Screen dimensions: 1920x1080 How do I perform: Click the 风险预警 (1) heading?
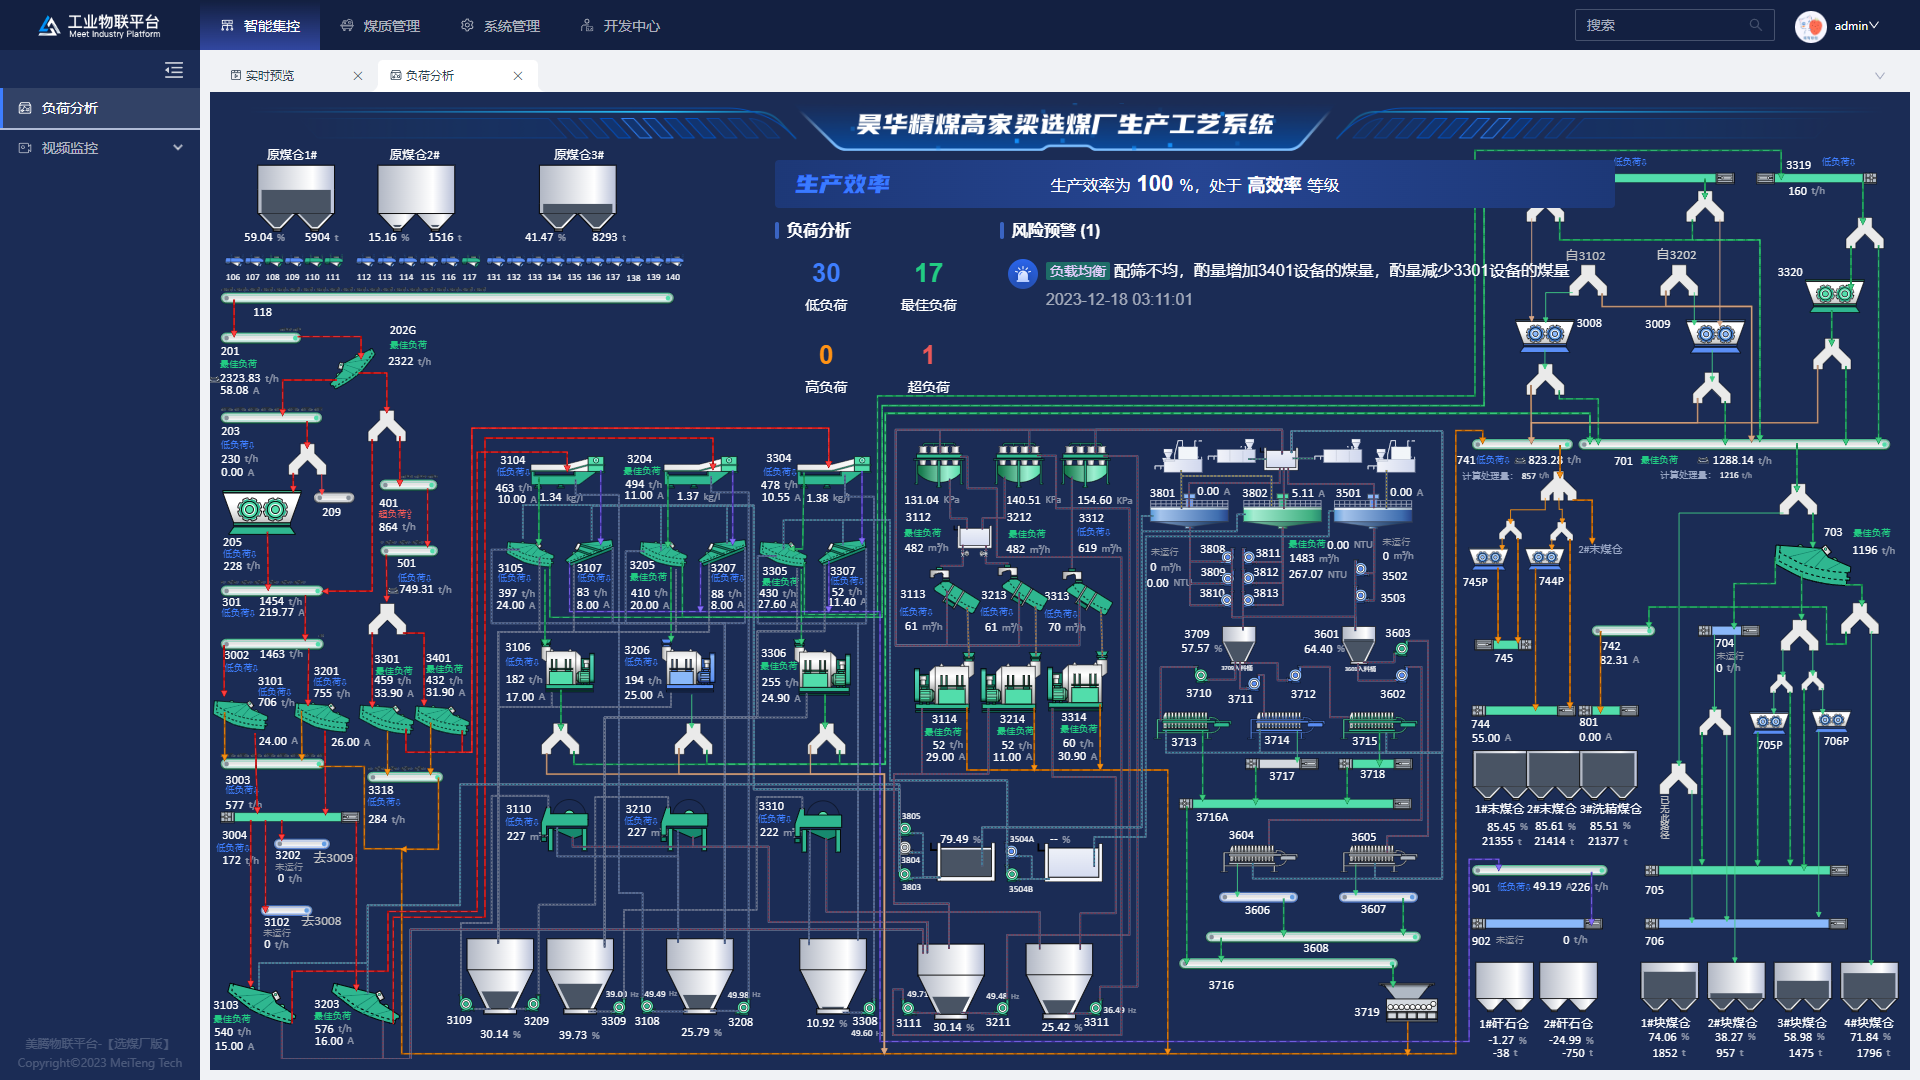(1055, 230)
